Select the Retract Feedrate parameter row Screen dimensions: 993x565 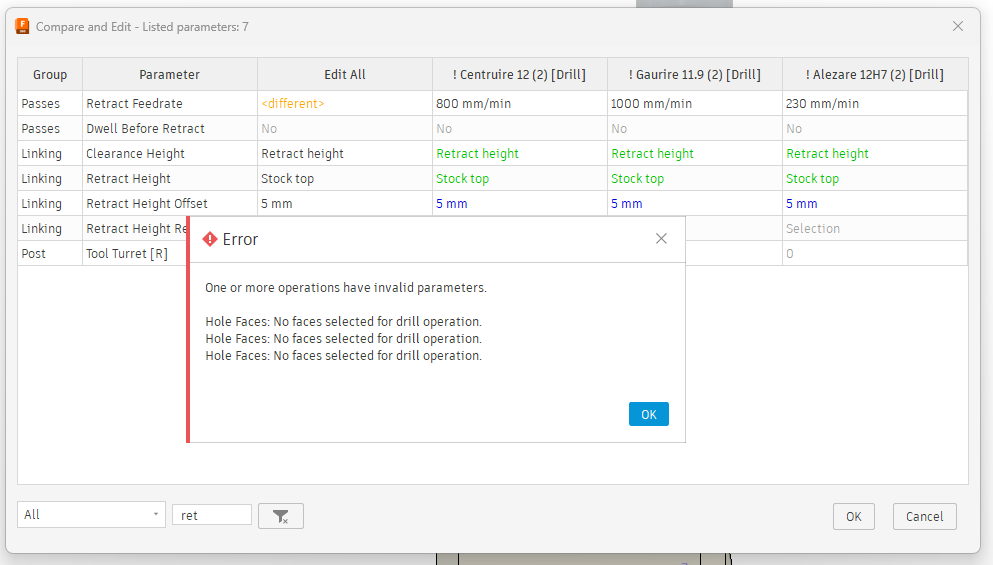tap(170, 103)
